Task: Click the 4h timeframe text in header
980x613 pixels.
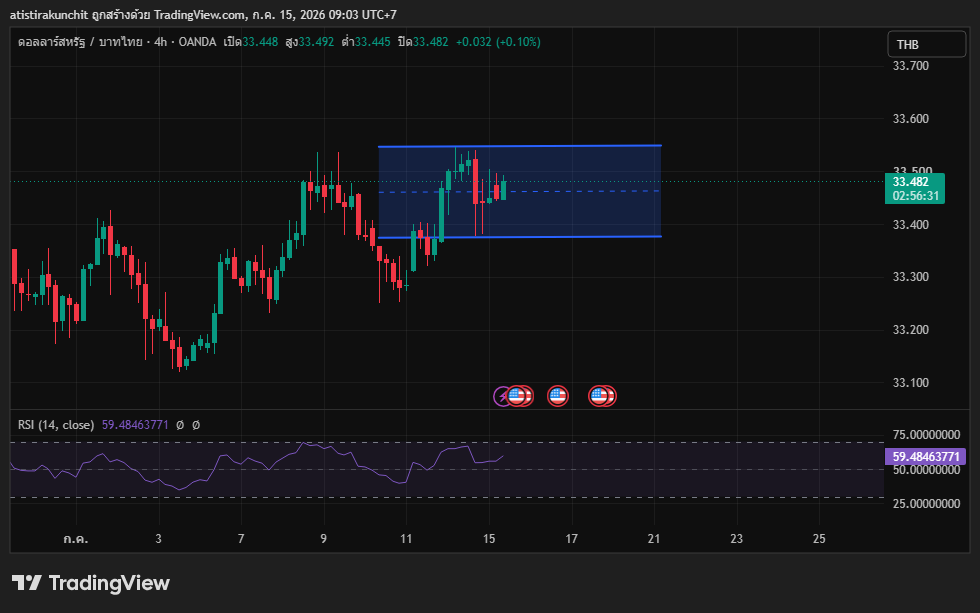Action: (161, 42)
